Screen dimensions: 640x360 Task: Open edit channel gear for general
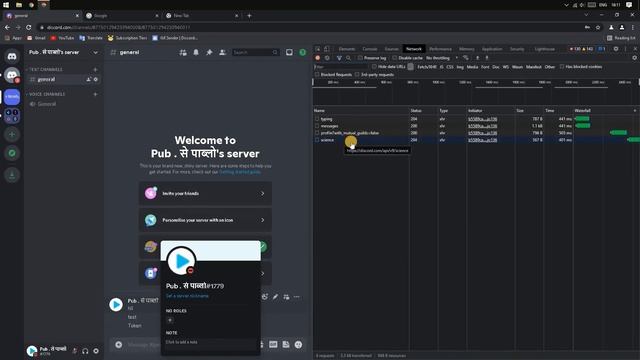96,79
